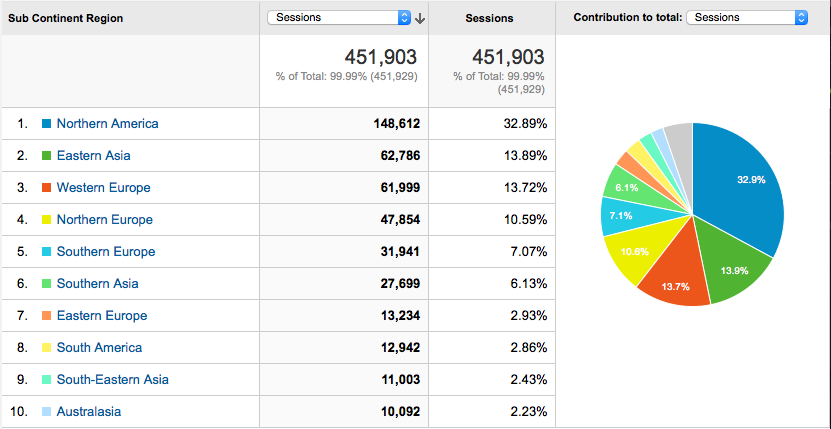Open the Eastern Asia link
Screen dimensions: 831x429
click(93, 156)
